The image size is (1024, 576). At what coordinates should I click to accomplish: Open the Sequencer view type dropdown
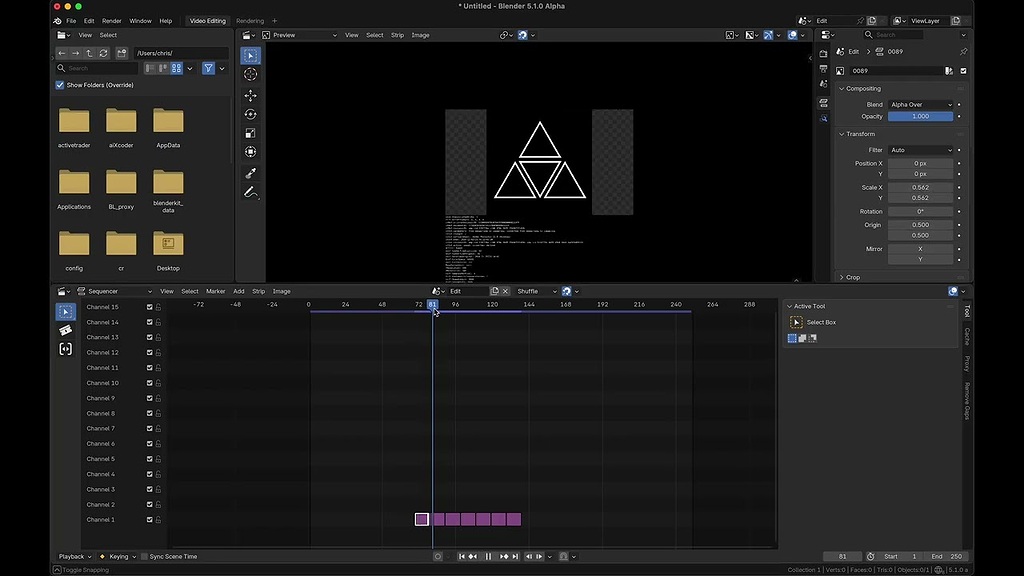115,291
